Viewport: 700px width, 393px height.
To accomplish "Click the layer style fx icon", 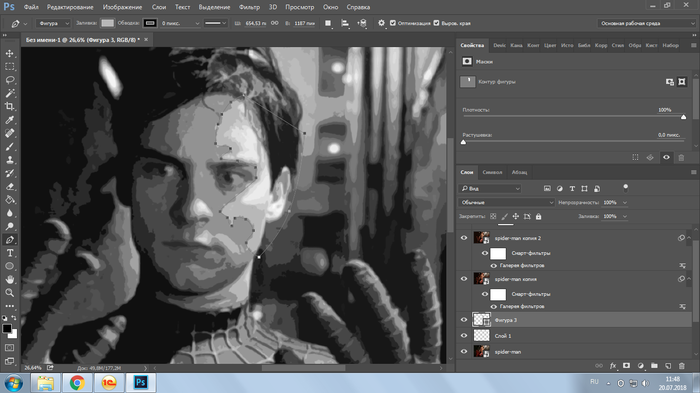I will click(613, 366).
